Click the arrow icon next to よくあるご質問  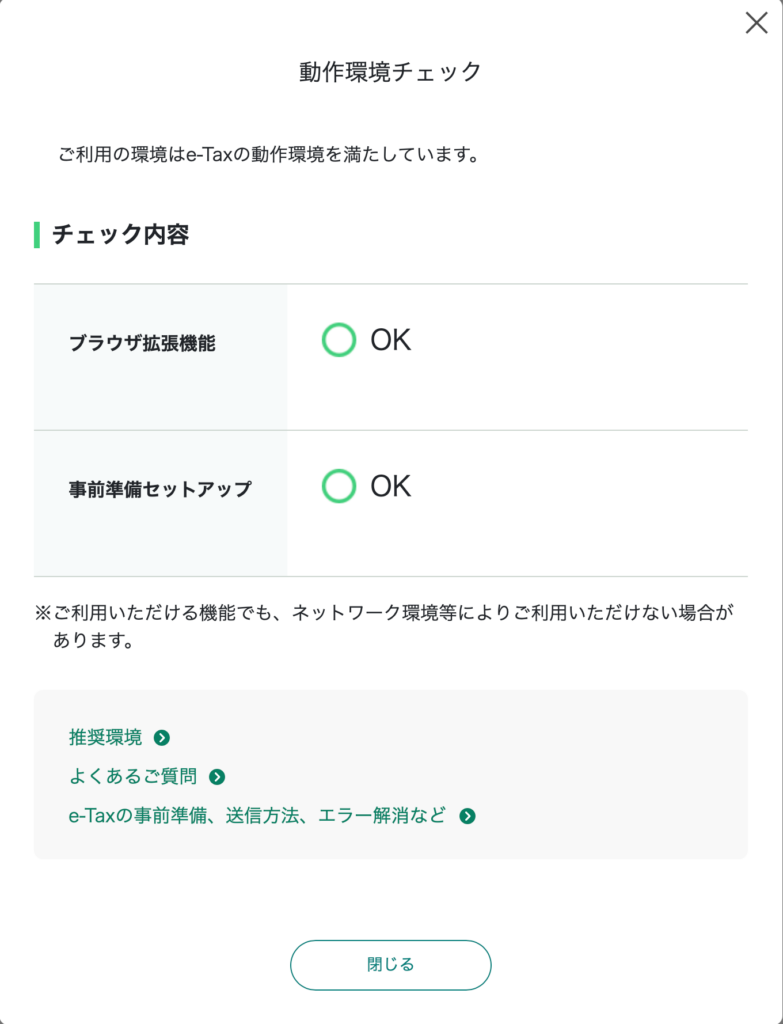click(x=217, y=777)
